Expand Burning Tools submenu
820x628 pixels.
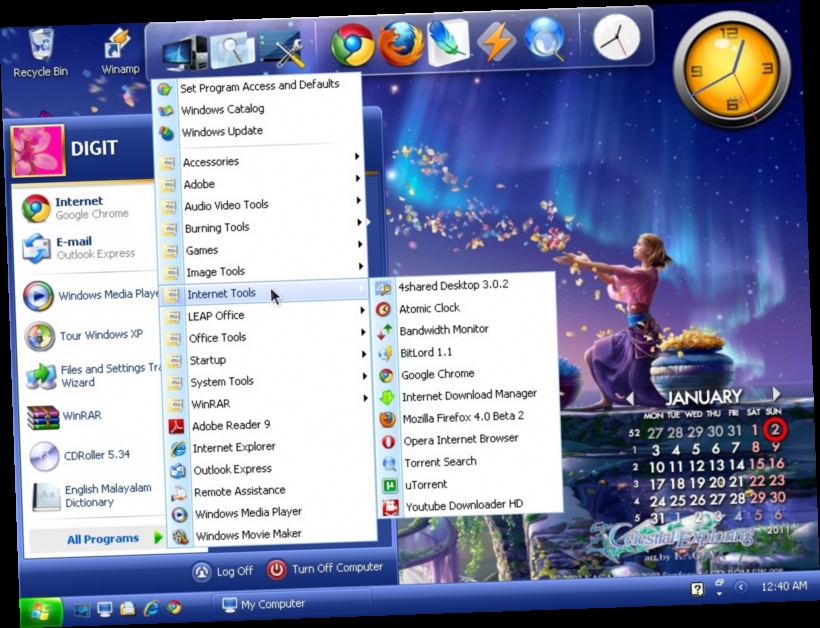[261, 227]
